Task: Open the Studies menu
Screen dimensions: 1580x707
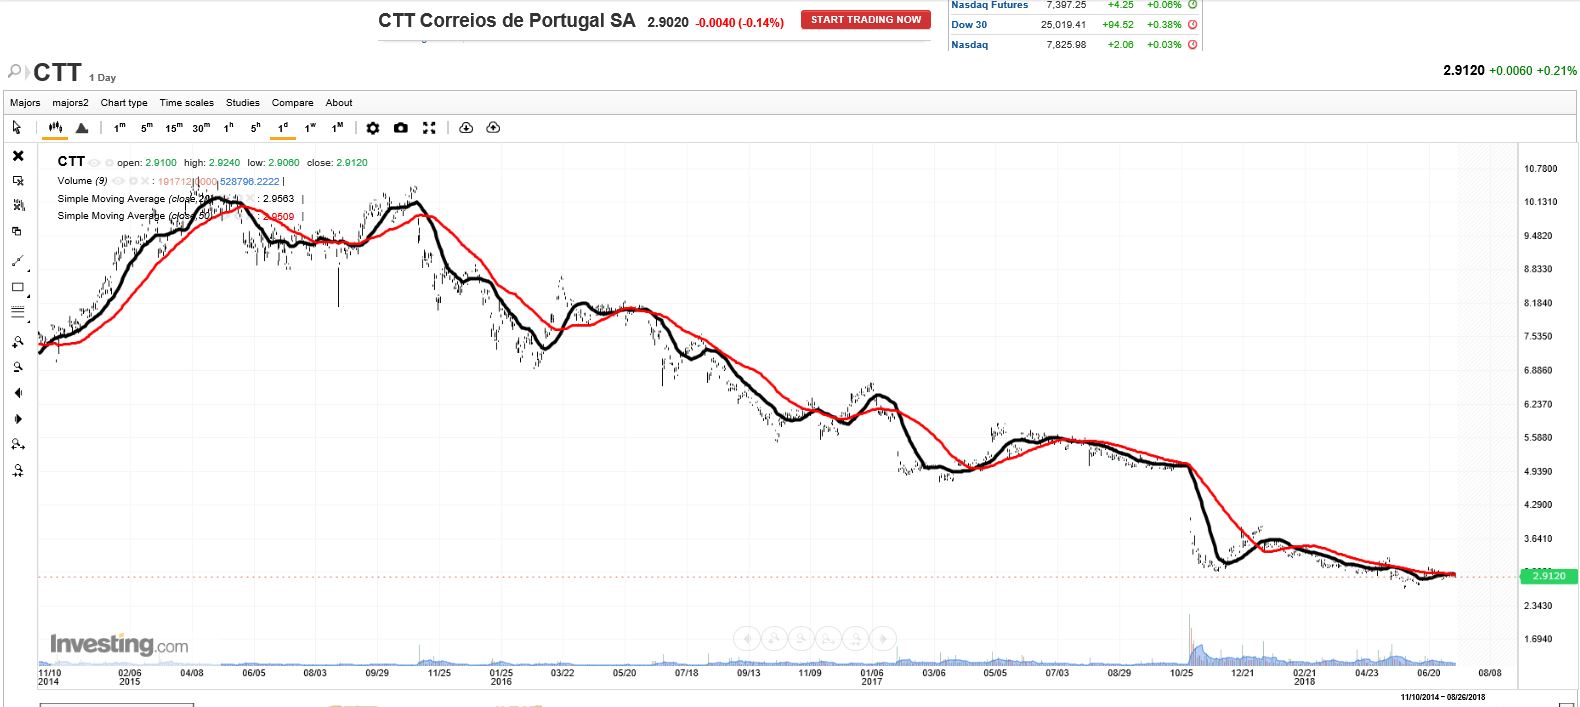Action: (243, 103)
